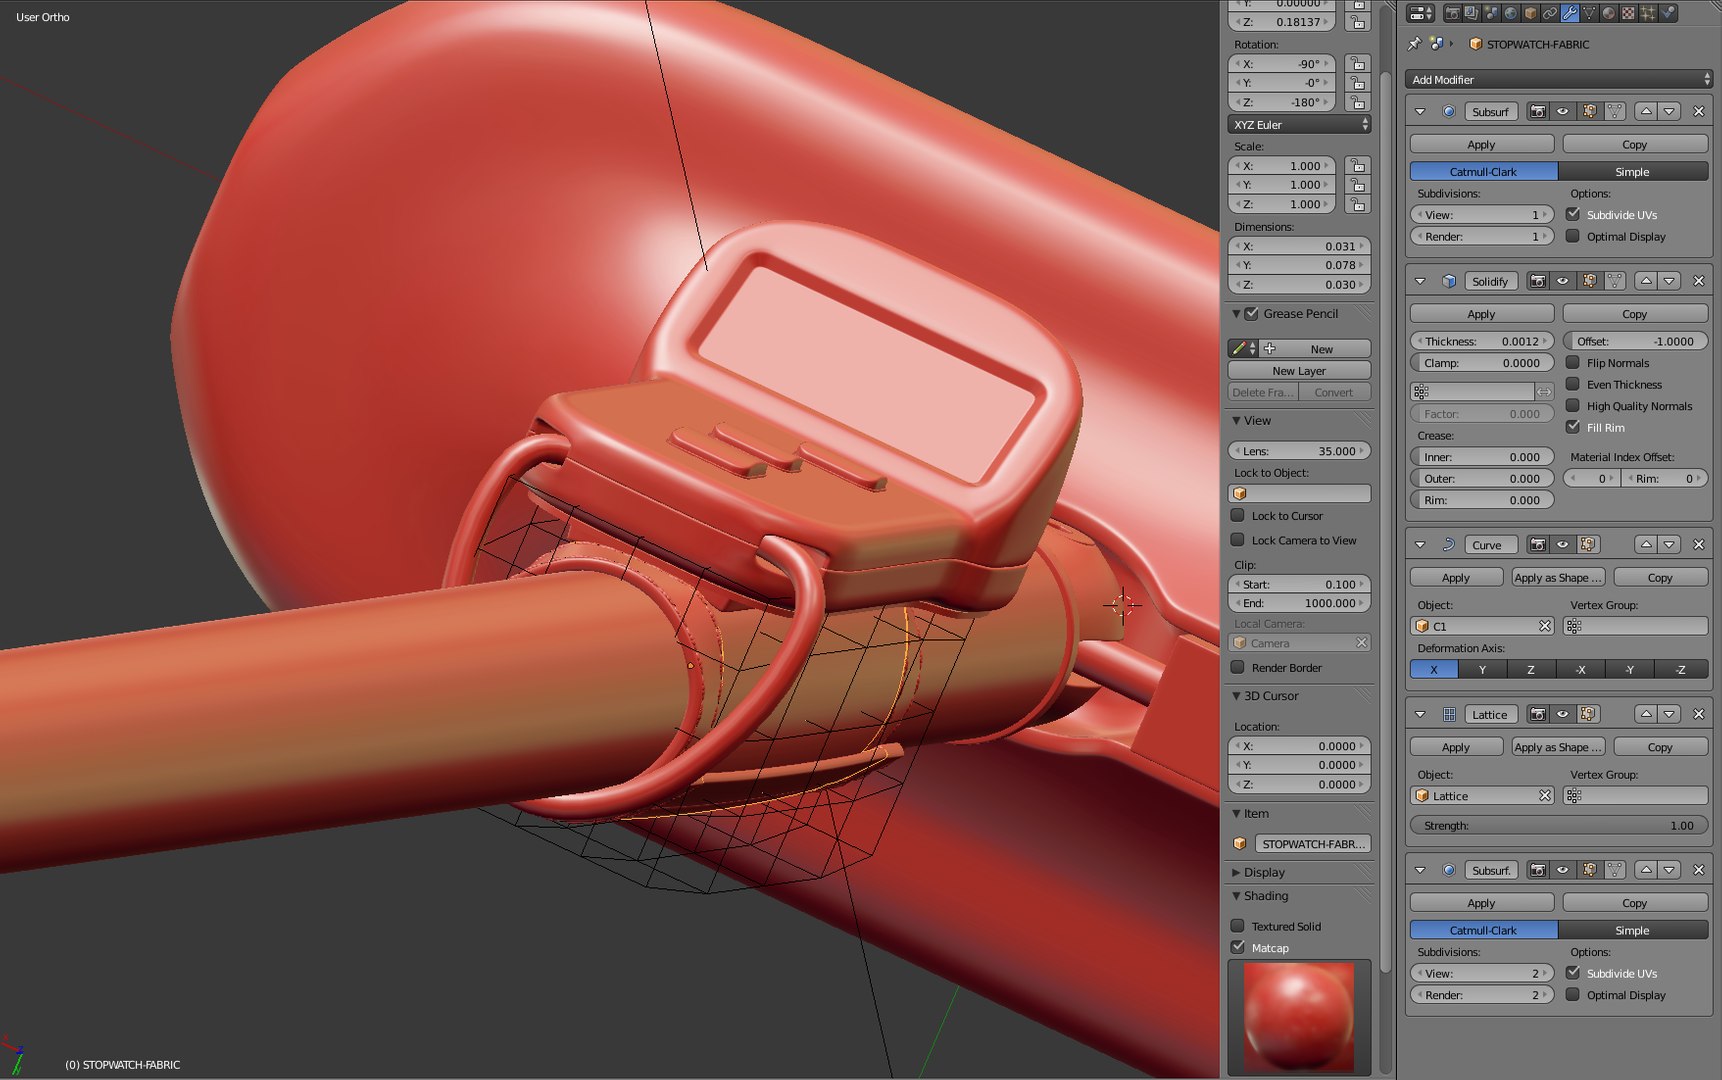This screenshot has height=1080, width=1722.
Task: Remove the Solidify modifier with its X
Action: [x=1699, y=281]
